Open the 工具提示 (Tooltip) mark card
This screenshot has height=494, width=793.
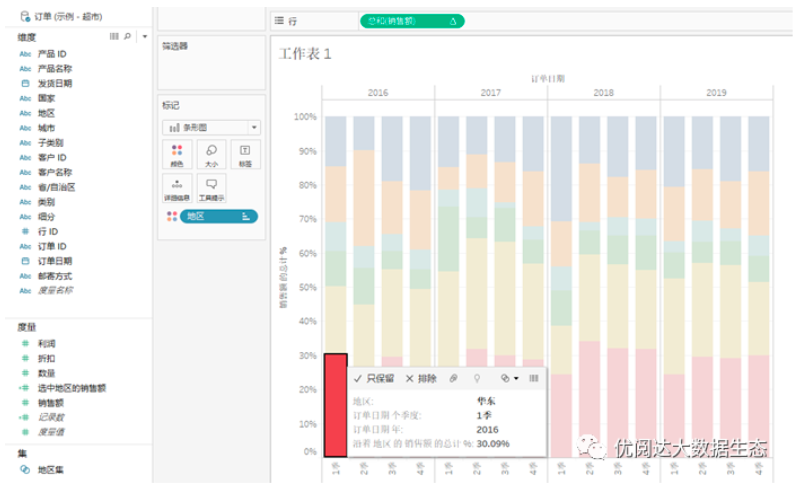[x=211, y=188]
